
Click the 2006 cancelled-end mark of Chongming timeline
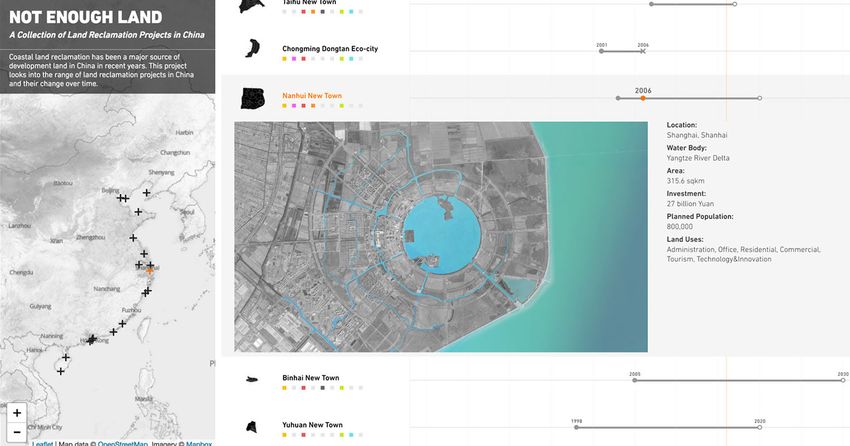pyautogui.click(x=643, y=51)
